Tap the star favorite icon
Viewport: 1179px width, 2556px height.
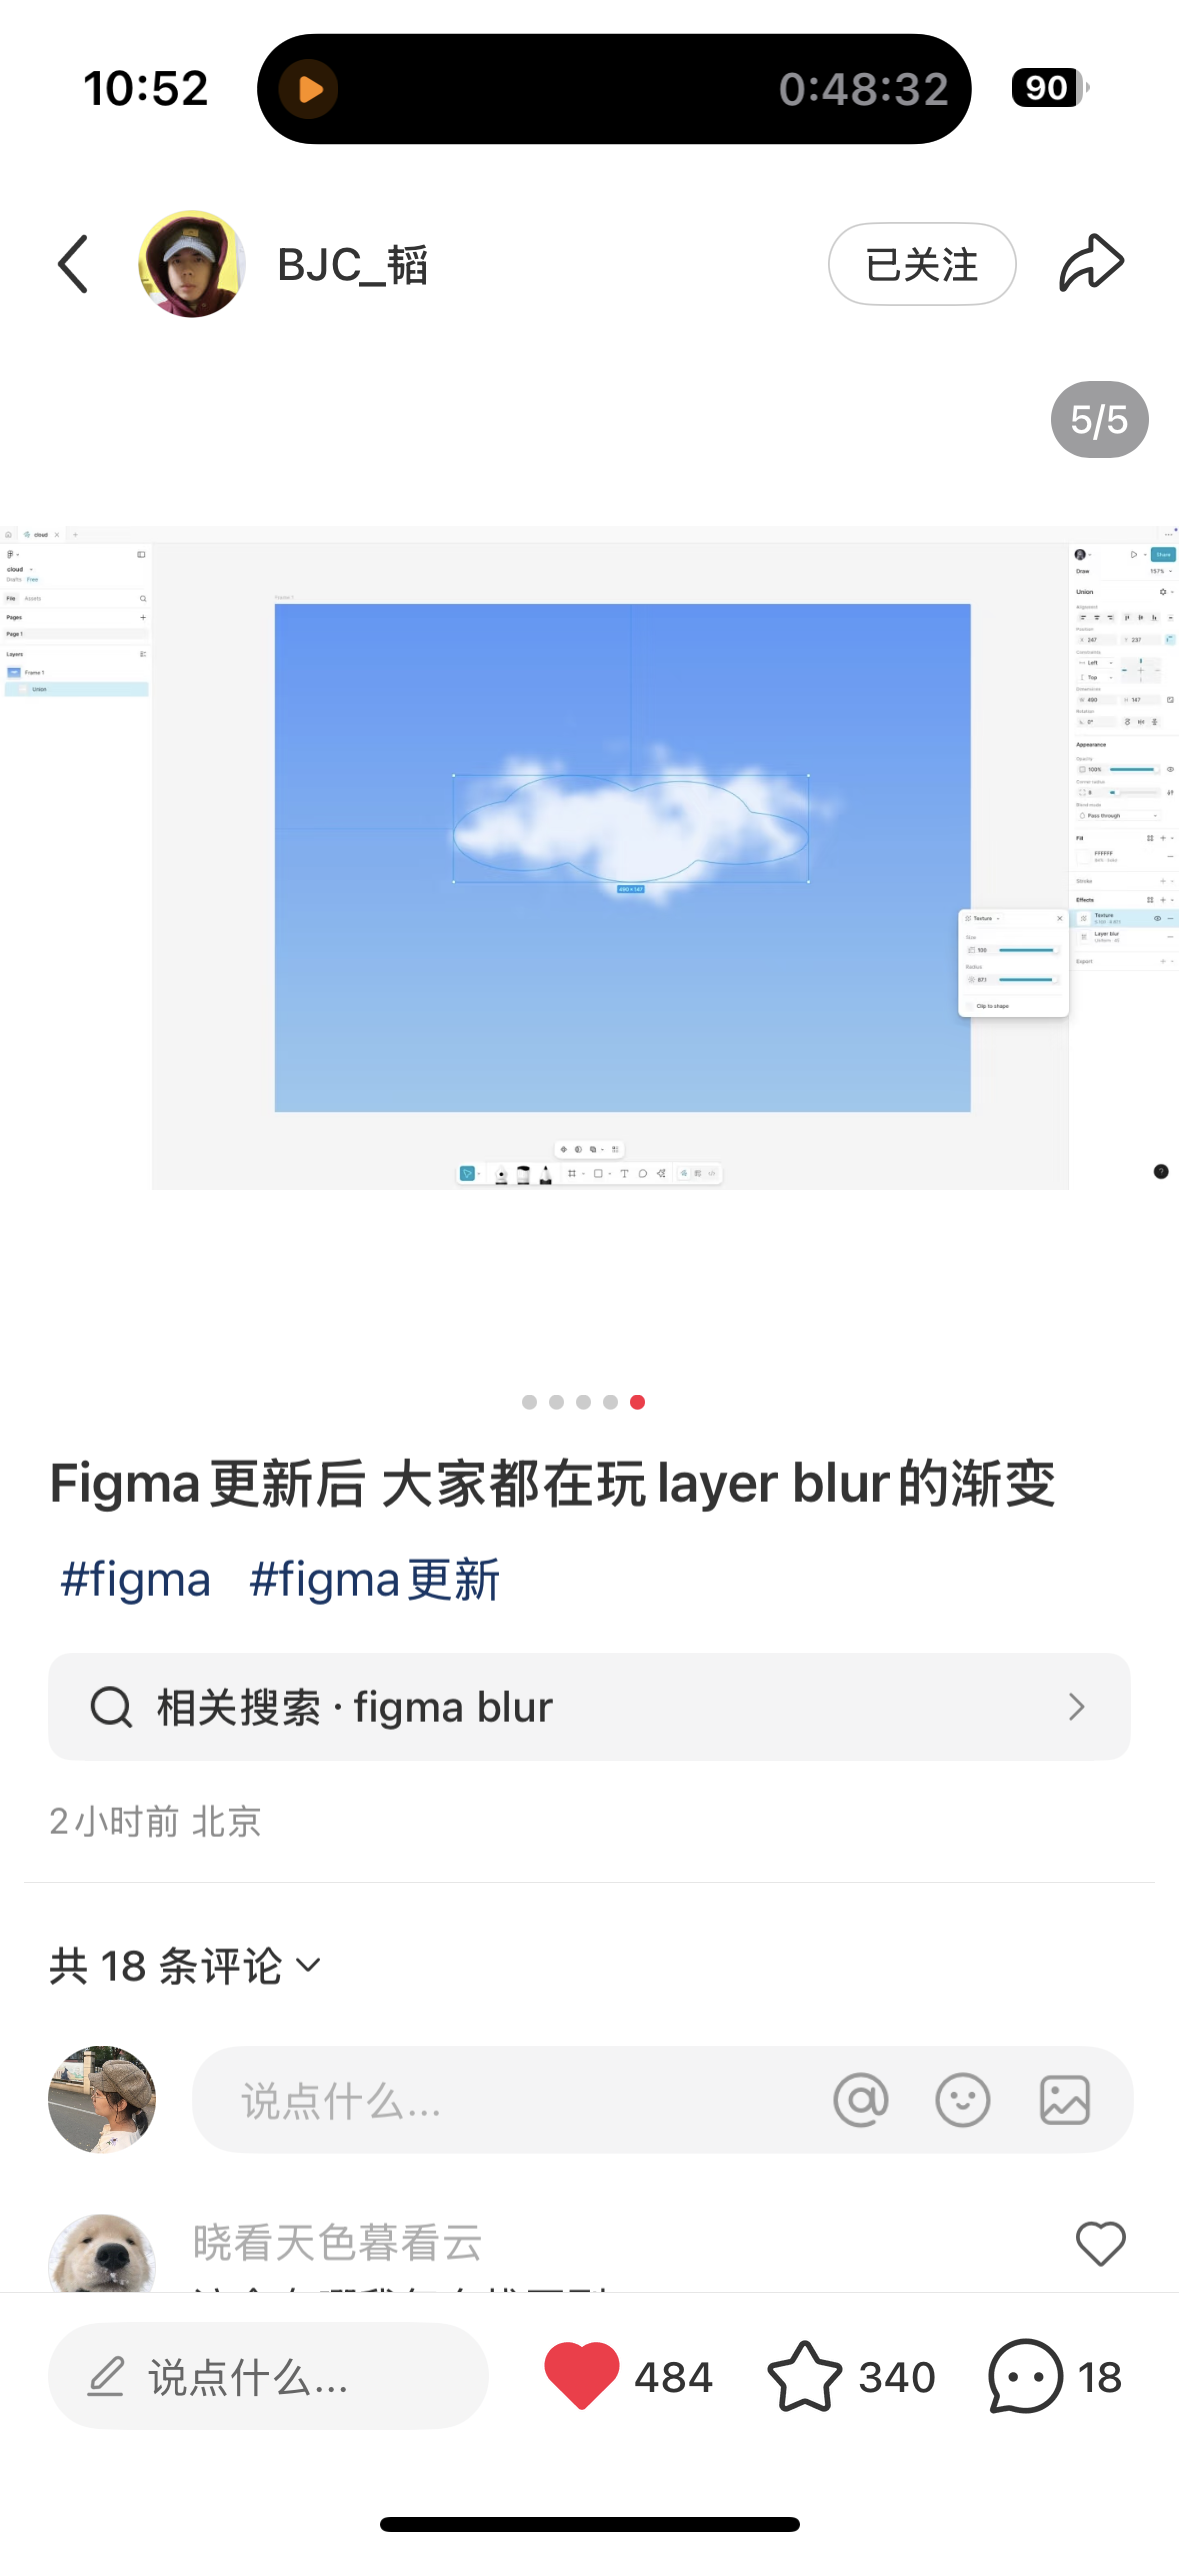pyautogui.click(x=804, y=2376)
